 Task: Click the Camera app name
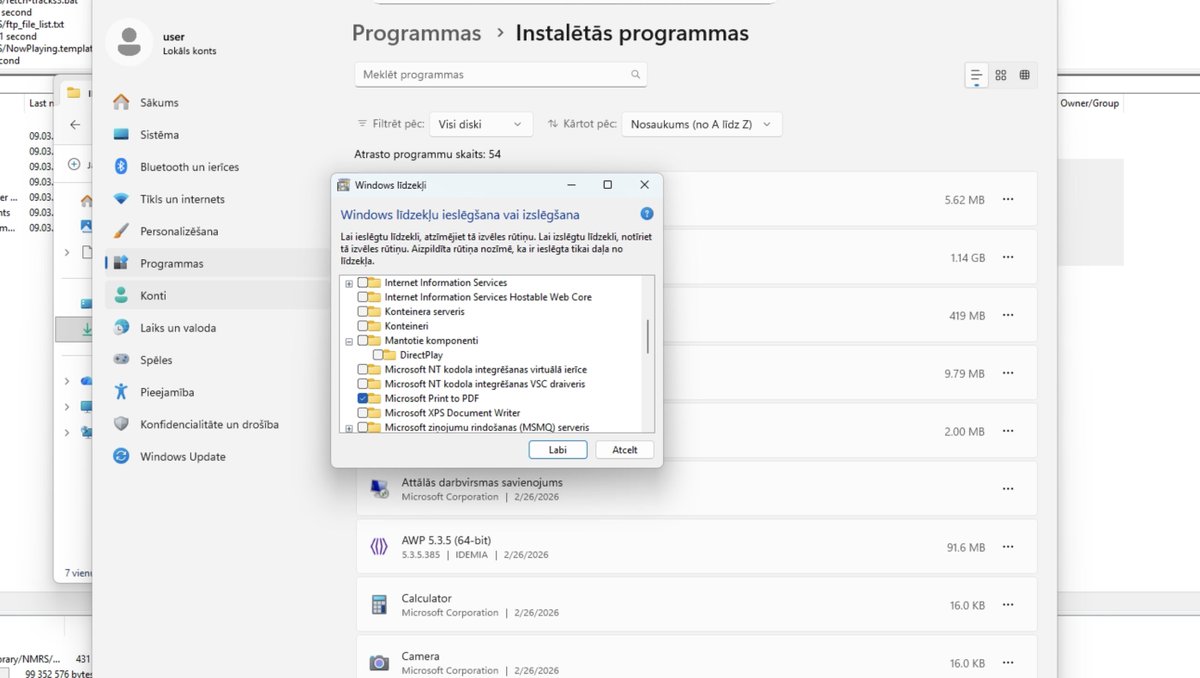pos(420,656)
